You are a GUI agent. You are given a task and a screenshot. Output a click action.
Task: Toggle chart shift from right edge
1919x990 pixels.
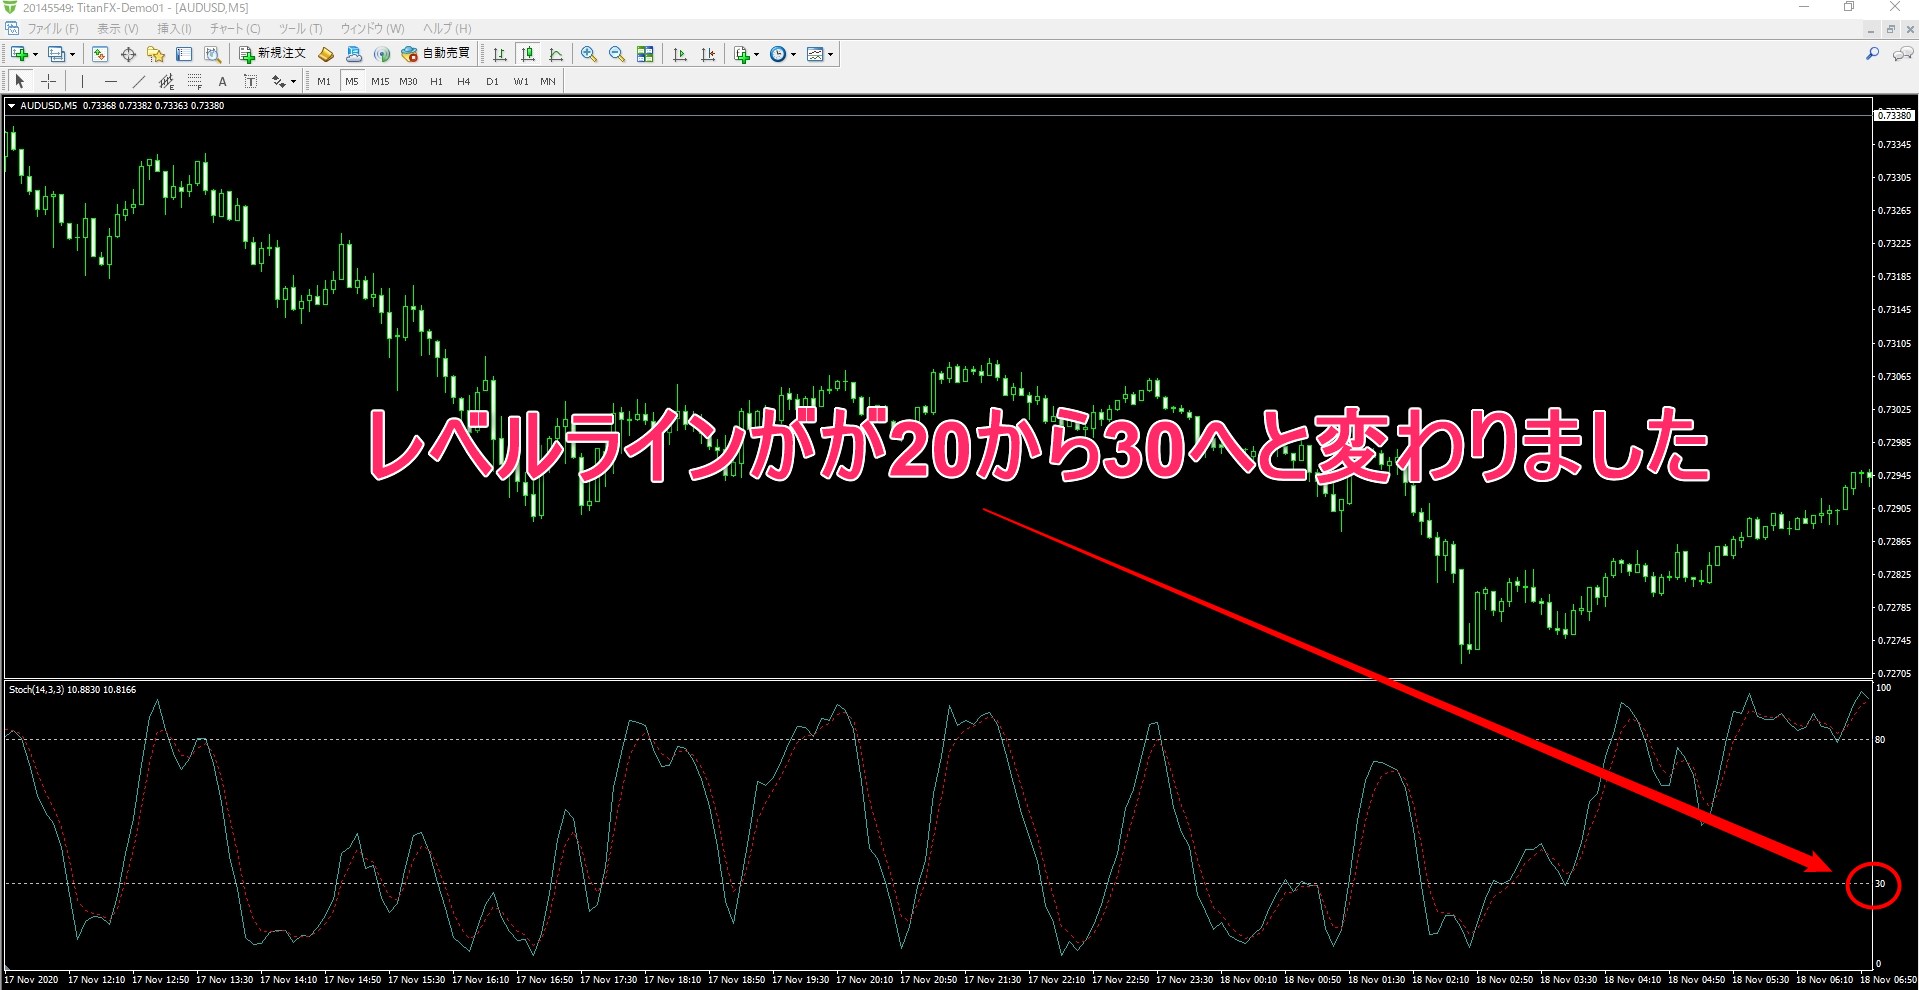(708, 54)
